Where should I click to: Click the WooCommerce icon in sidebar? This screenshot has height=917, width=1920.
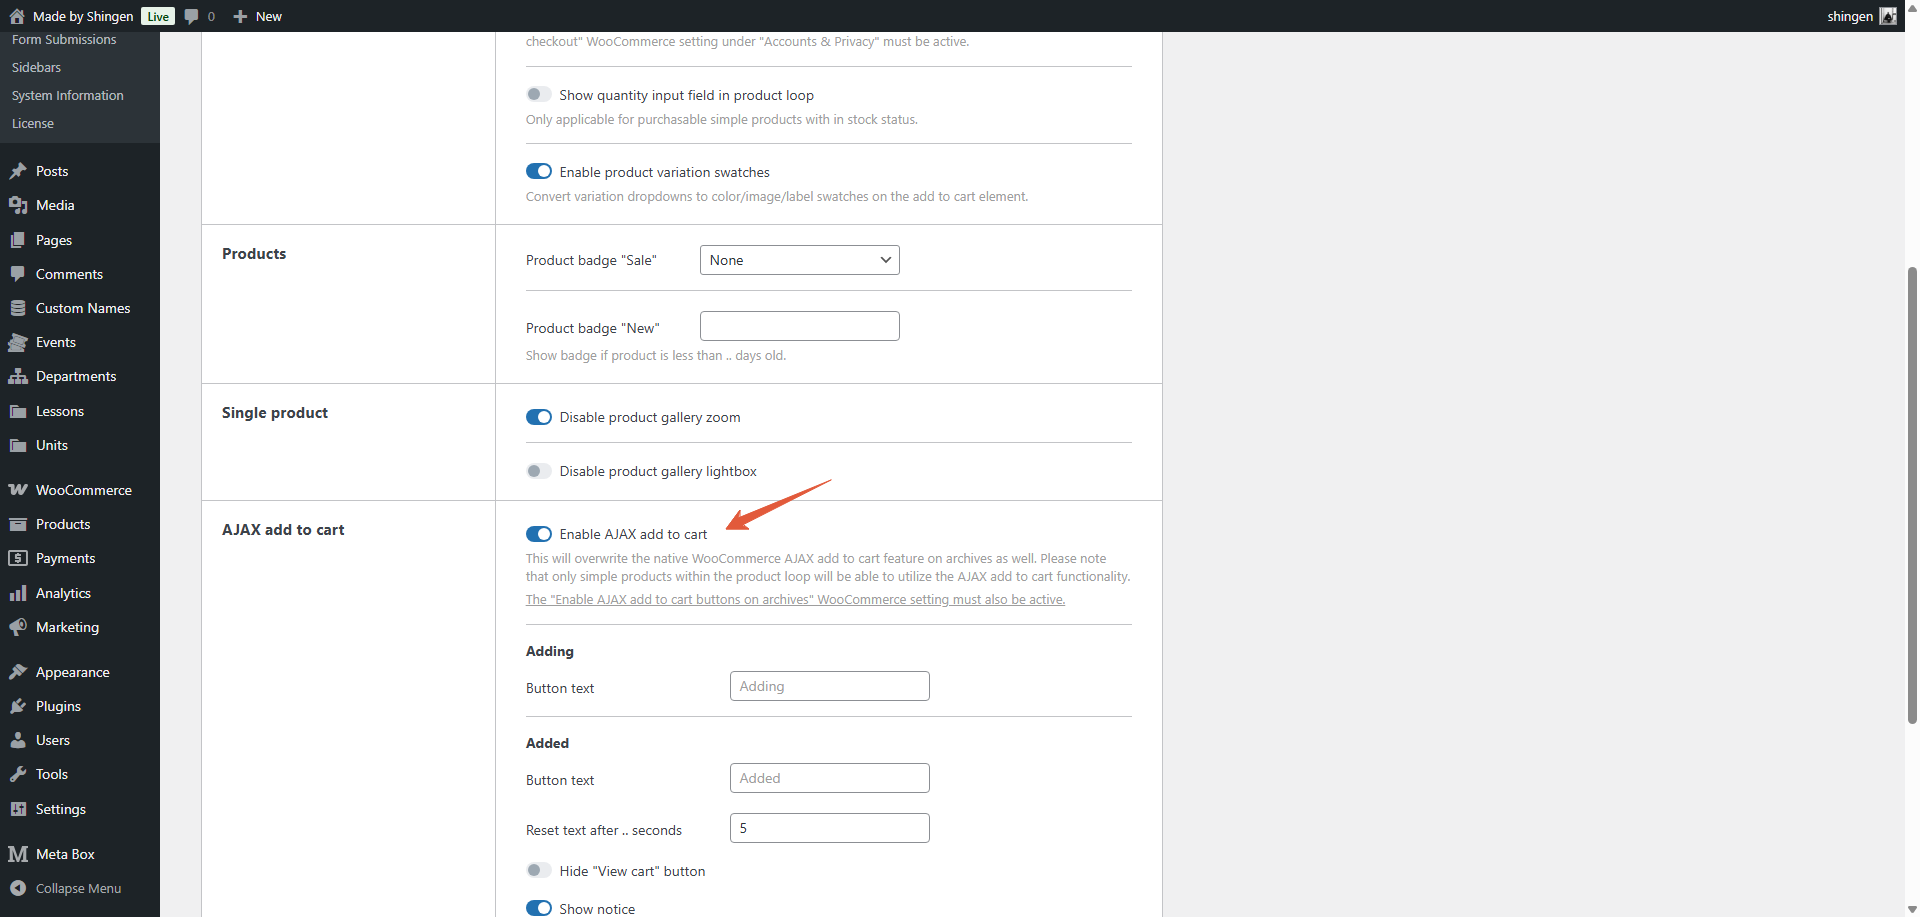18,490
